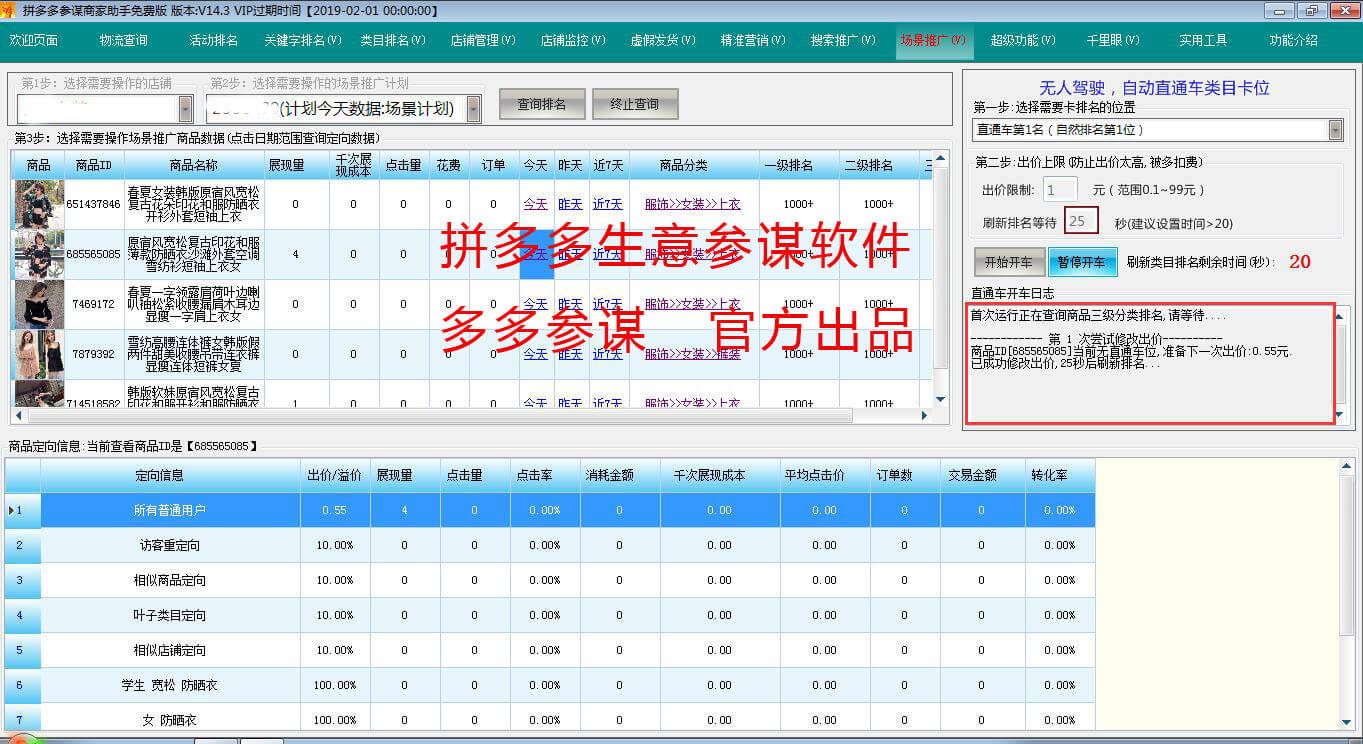Select product thumbnail for ID 7879392
This screenshot has width=1363, height=744.
[39, 354]
